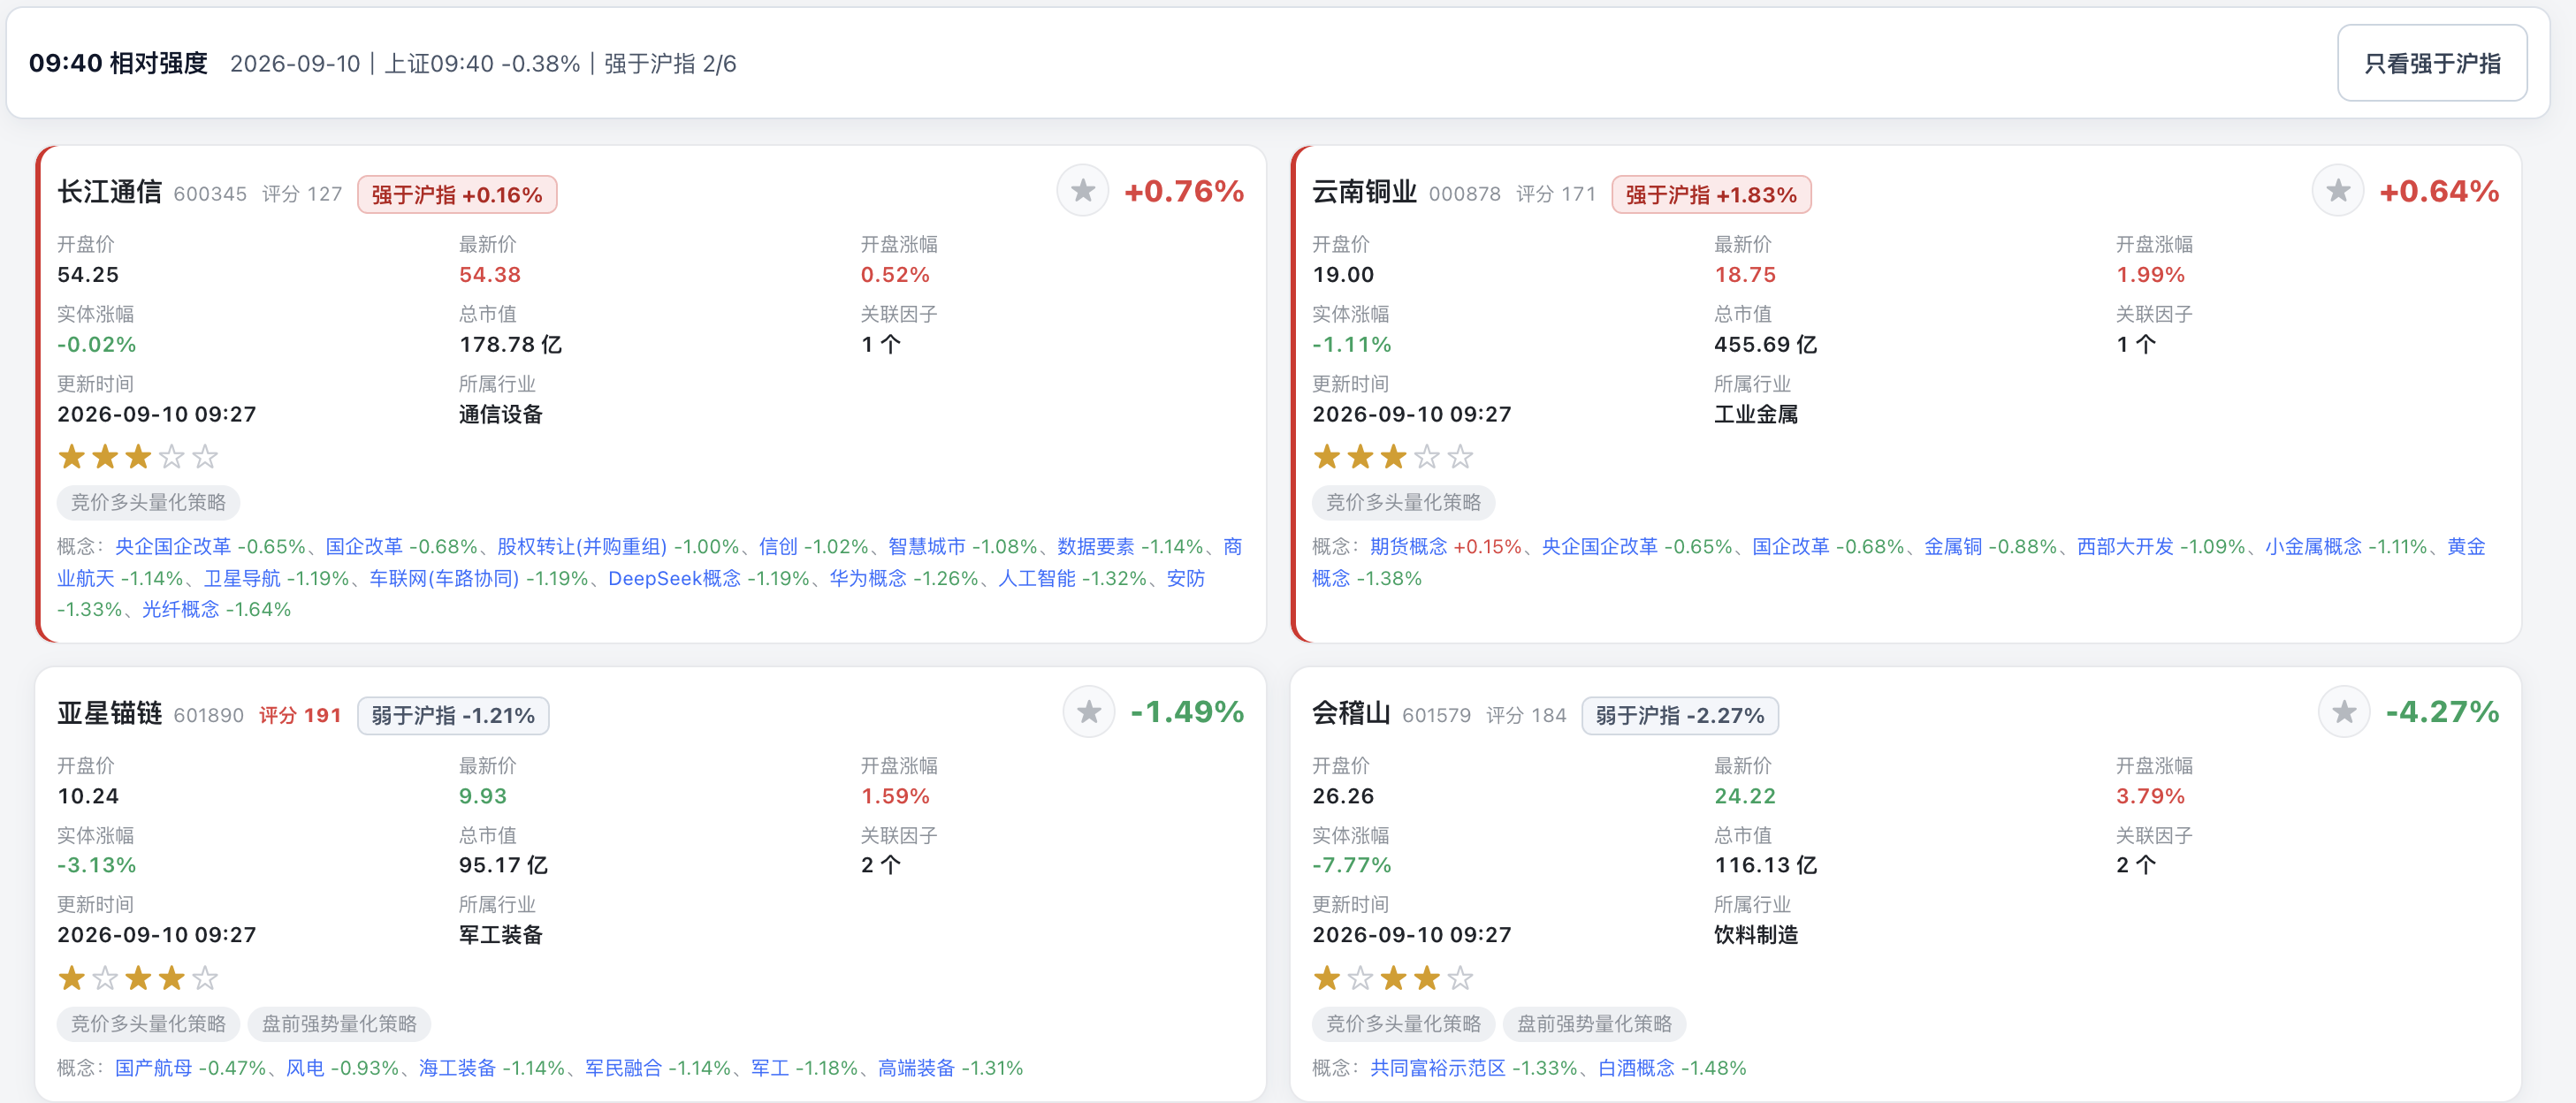
Task: Click the star button on 亚星锚链 card
Action: tap(1089, 712)
